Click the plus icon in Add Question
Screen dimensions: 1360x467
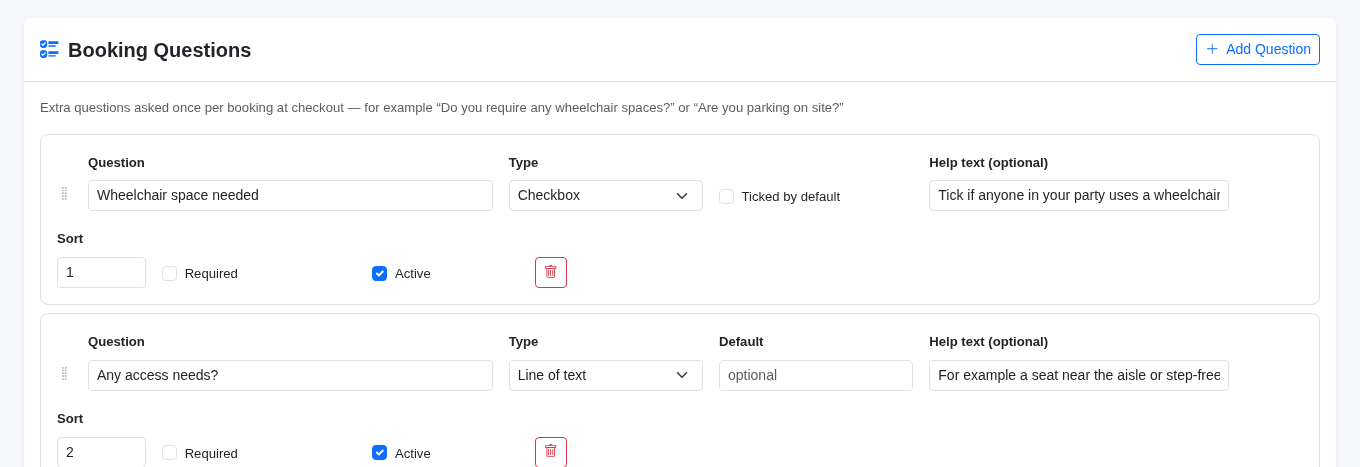pos(1212,49)
